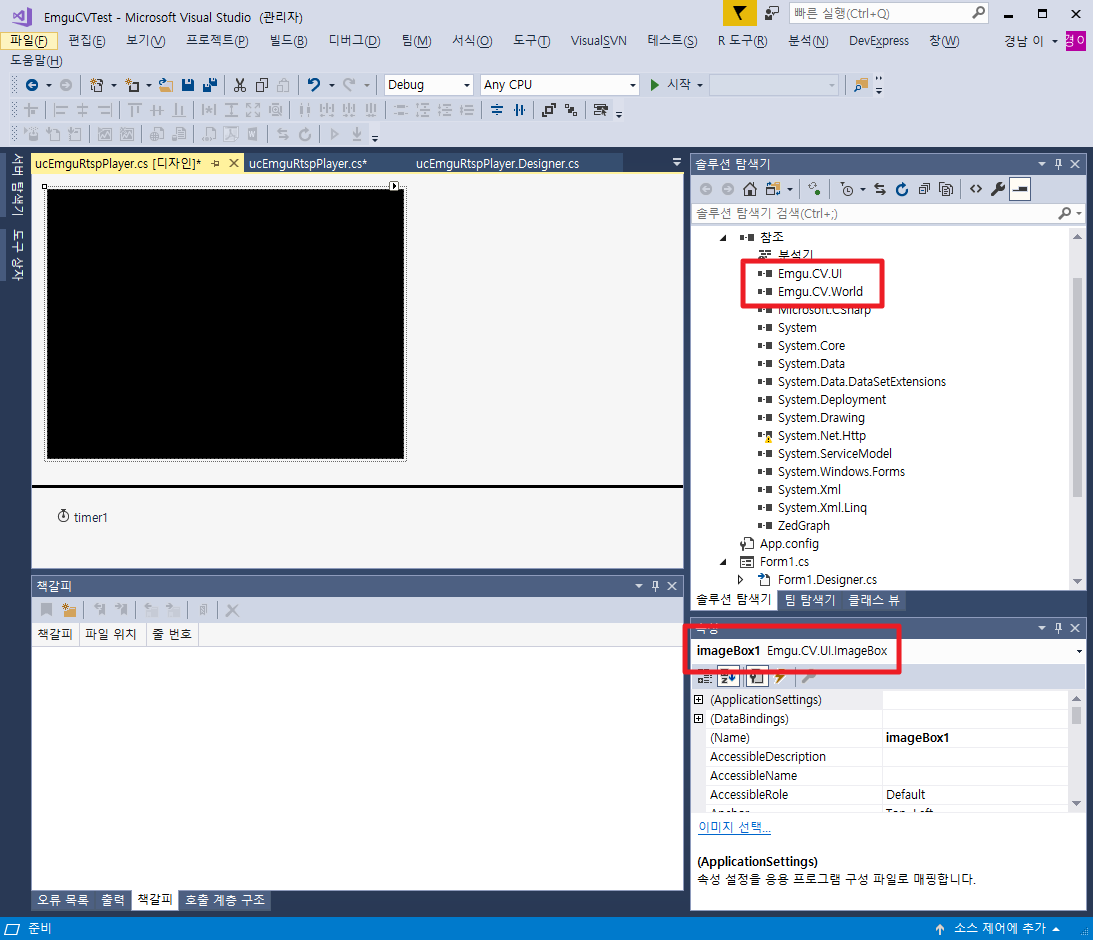Click the Events lightning icon in Properties panel
The width and height of the screenshot is (1093, 940).
pos(779,678)
